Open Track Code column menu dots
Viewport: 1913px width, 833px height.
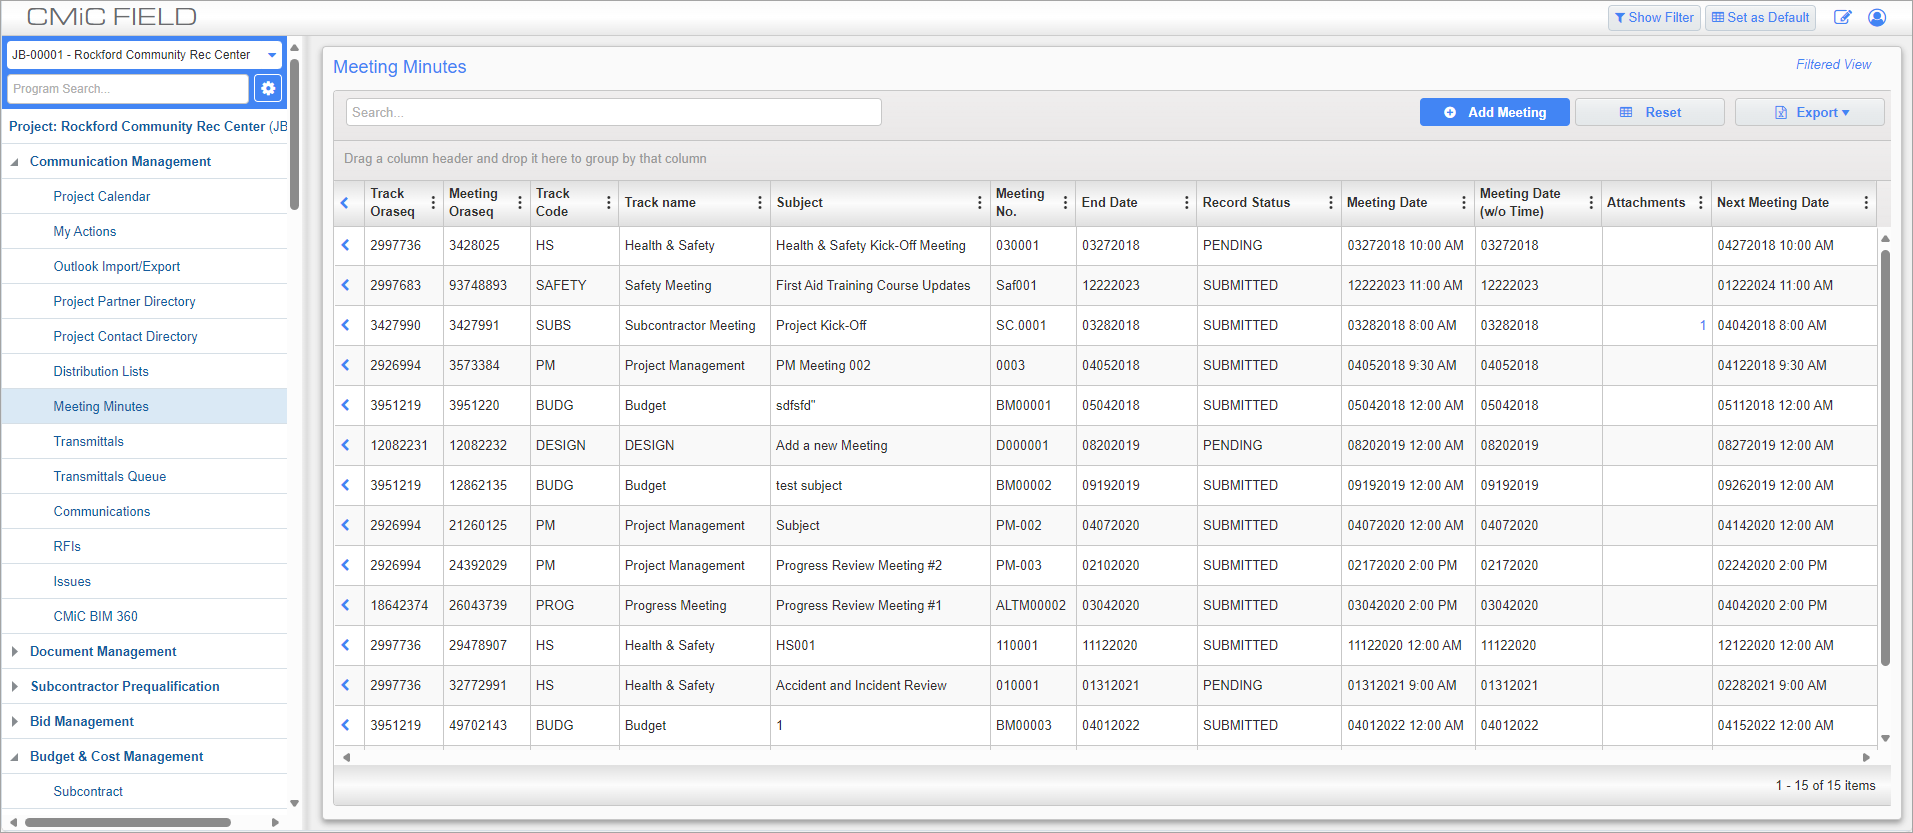coord(609,202)
